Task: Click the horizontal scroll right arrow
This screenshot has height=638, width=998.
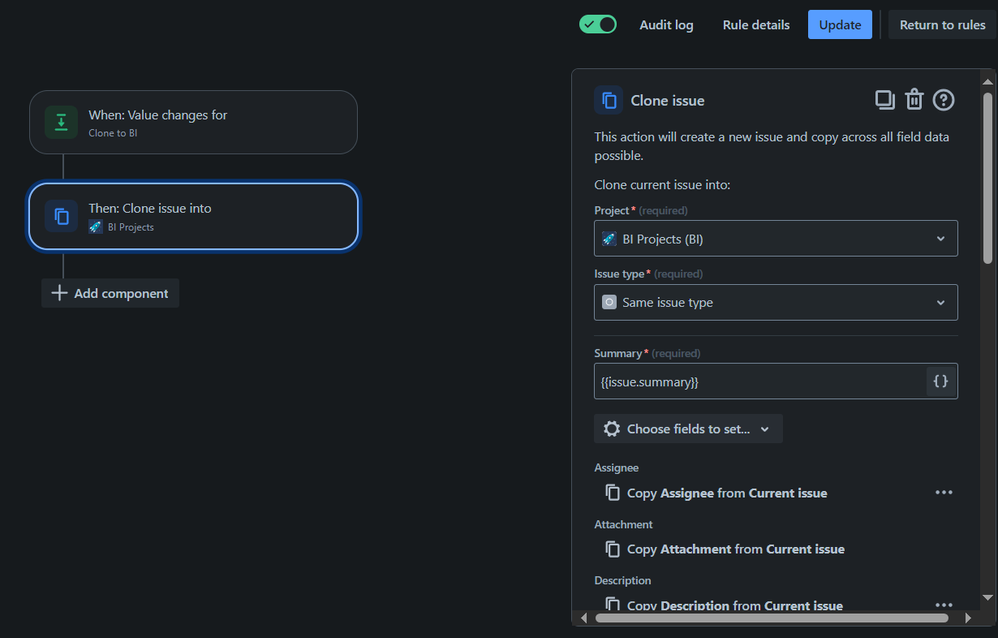Action: tap(967, 618)
